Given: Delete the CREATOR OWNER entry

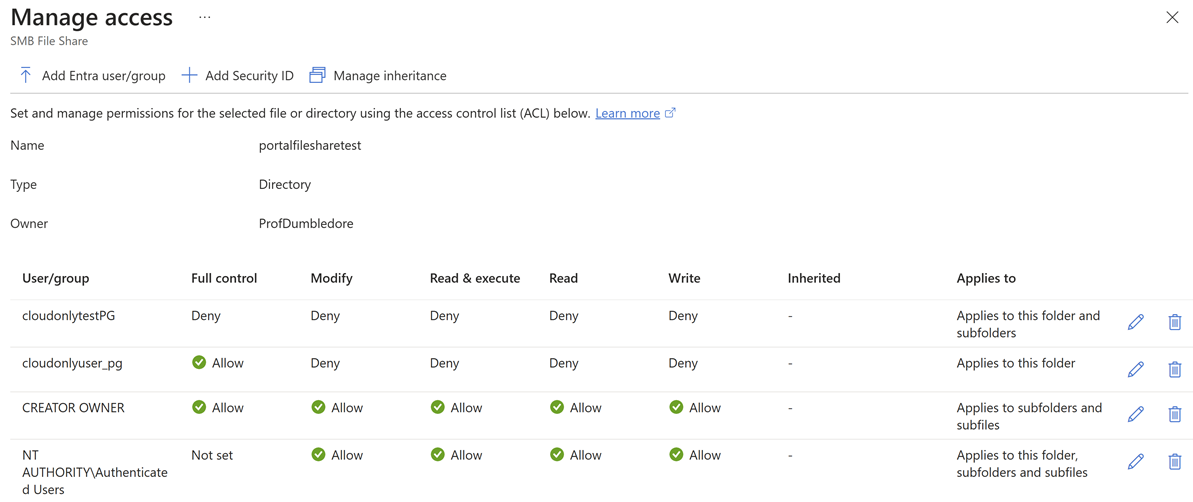Looking at the screenshot, I should point(1174,414).
